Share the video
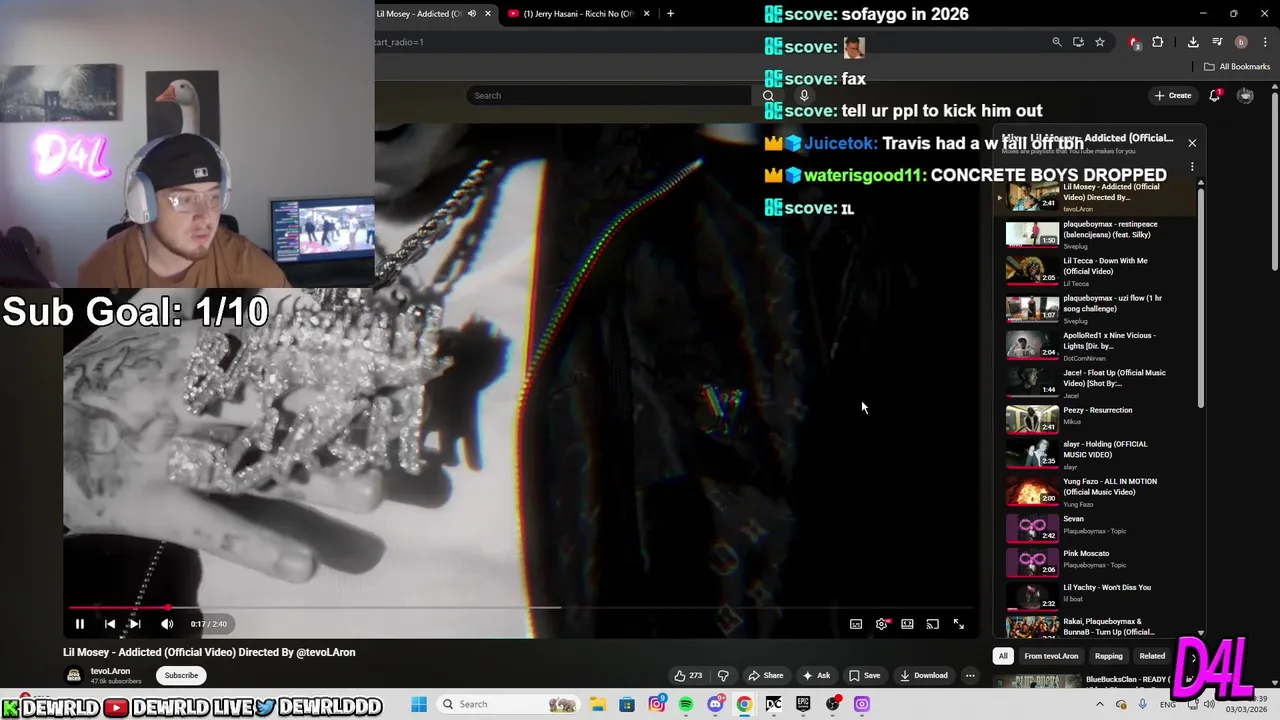1280x720 pixels. [766, 675]
